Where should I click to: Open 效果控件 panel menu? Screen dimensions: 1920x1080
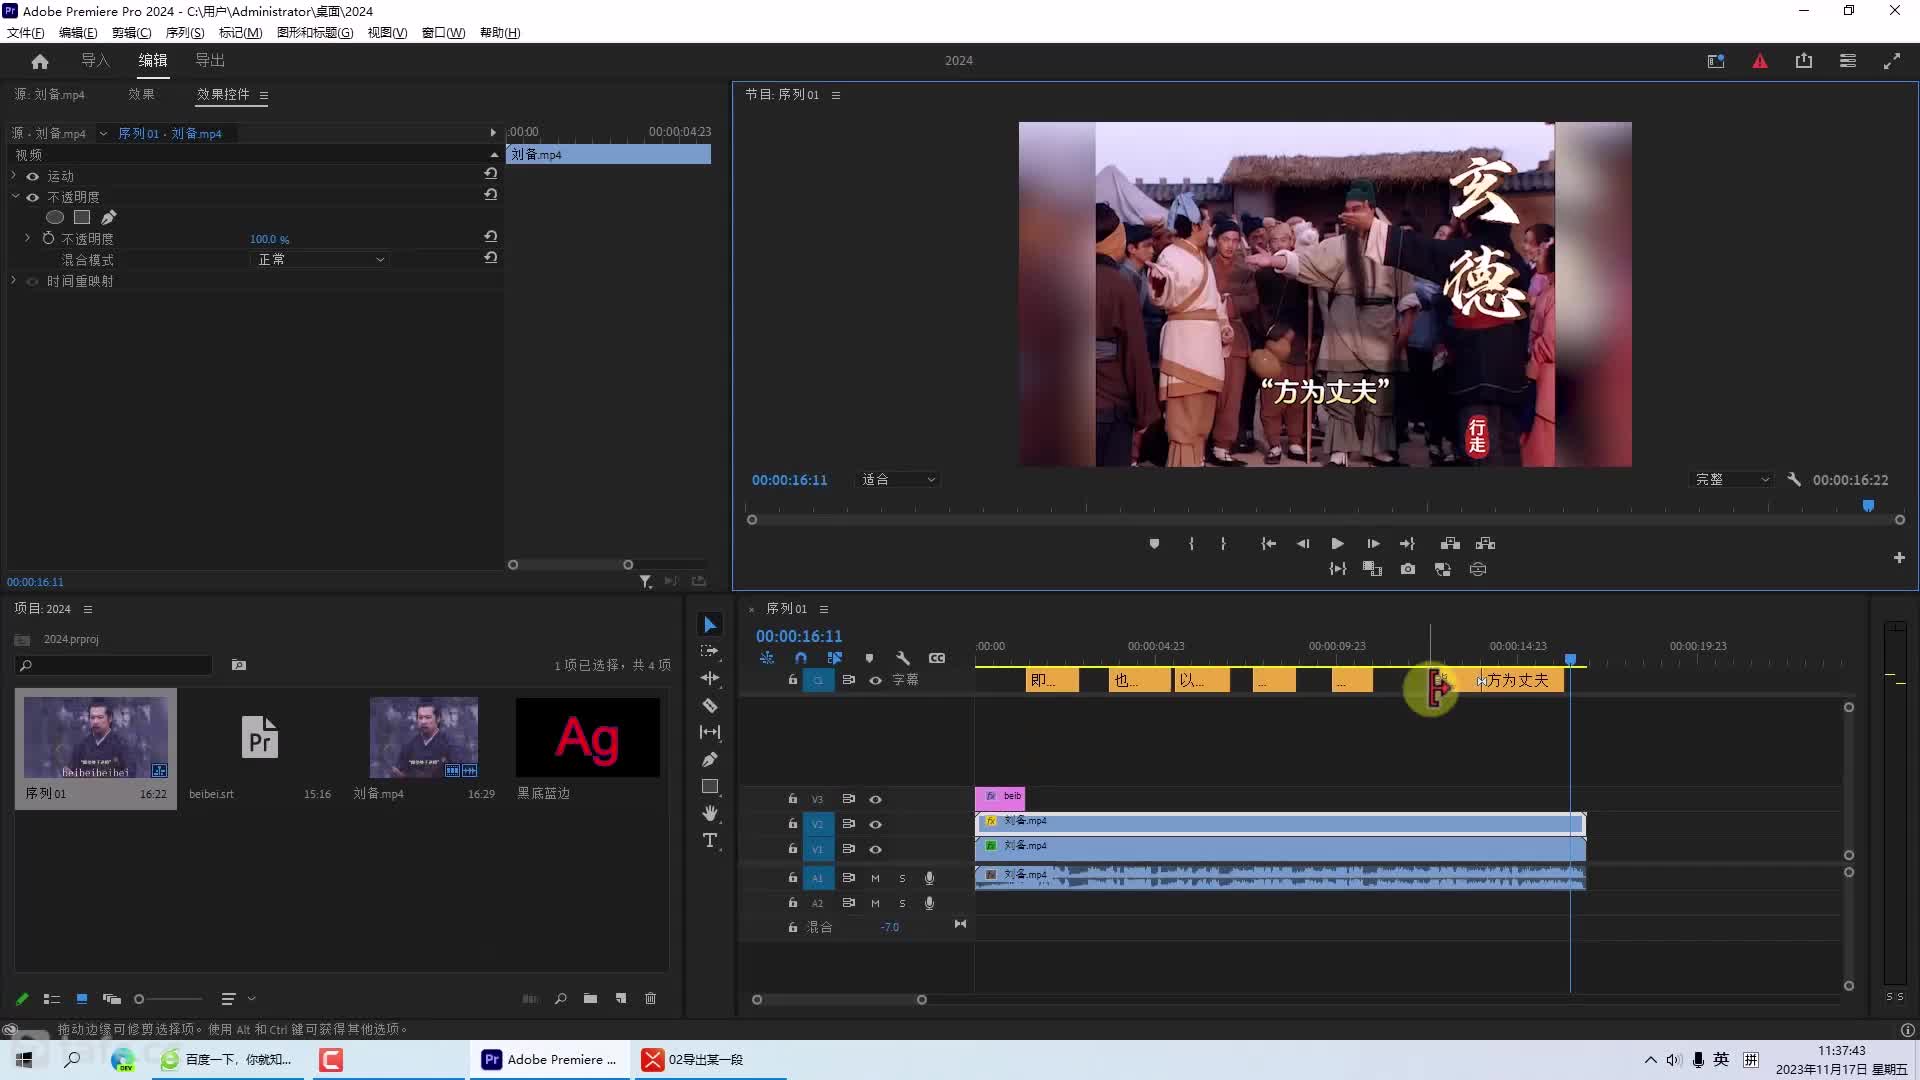tap(264, 95)
